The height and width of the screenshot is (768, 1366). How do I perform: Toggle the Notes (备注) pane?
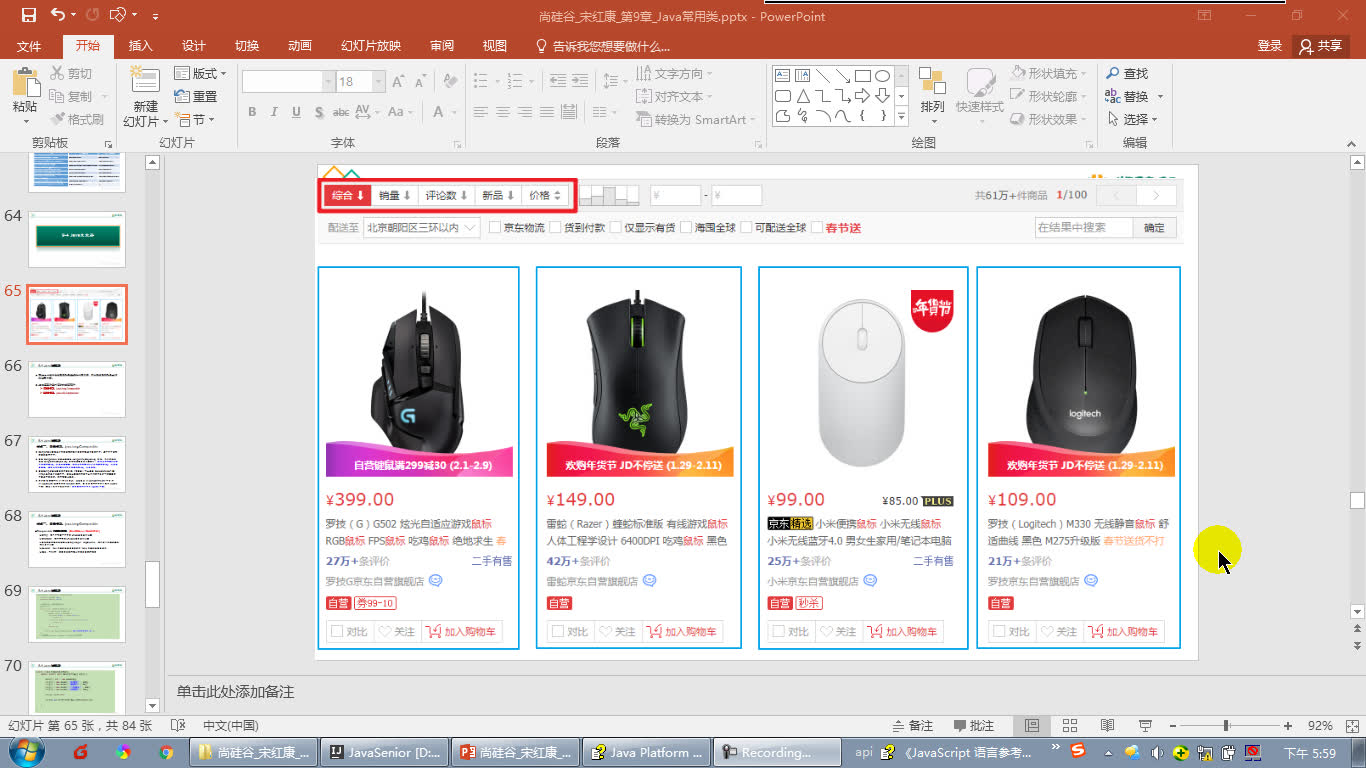pos(910,726)
